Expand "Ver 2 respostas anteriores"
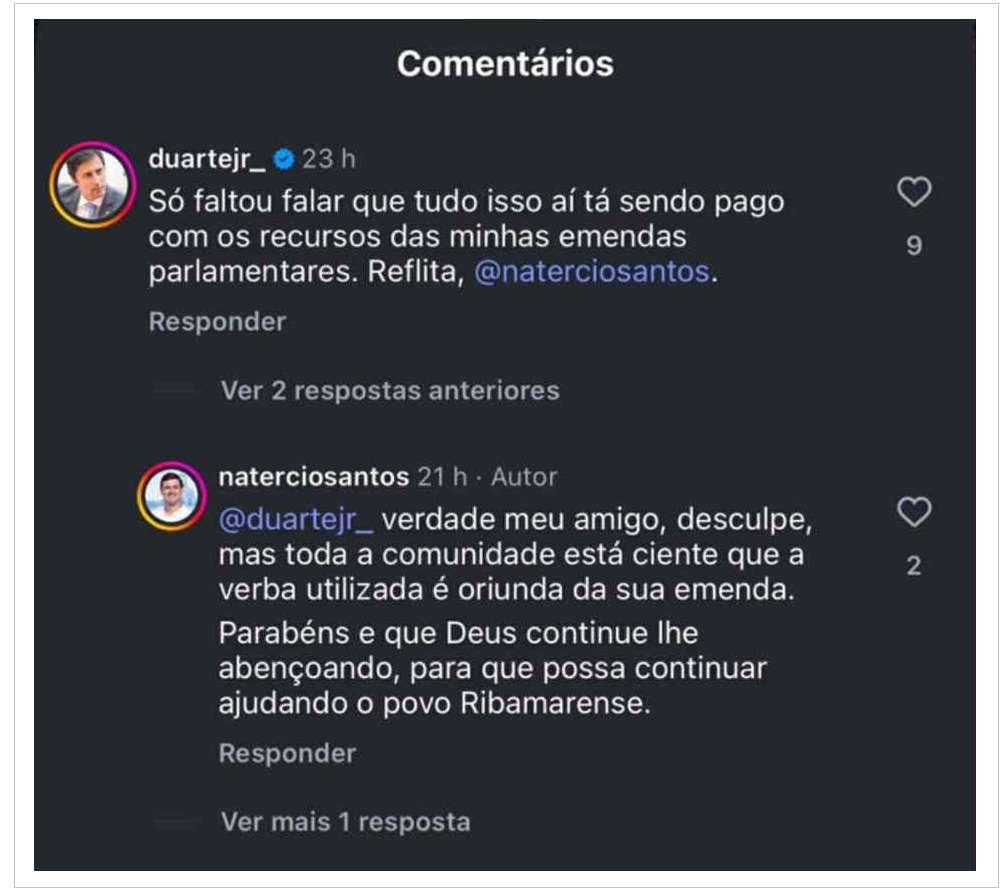This screenshot has height=893, width=1008. coord(390,390)
